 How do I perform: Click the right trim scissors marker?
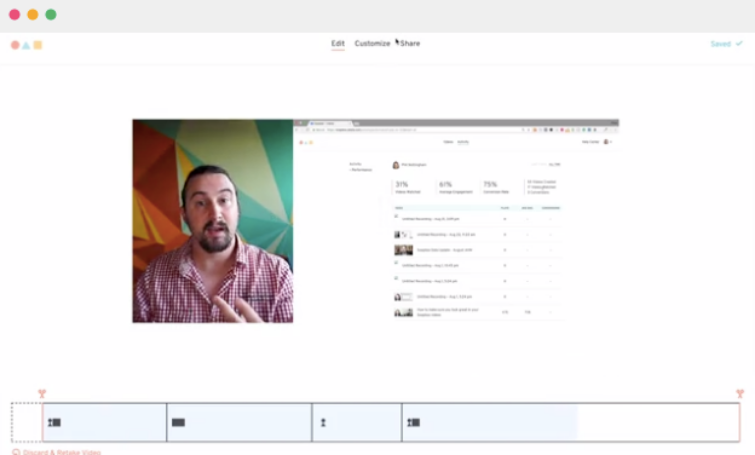[x=740, y=394]
